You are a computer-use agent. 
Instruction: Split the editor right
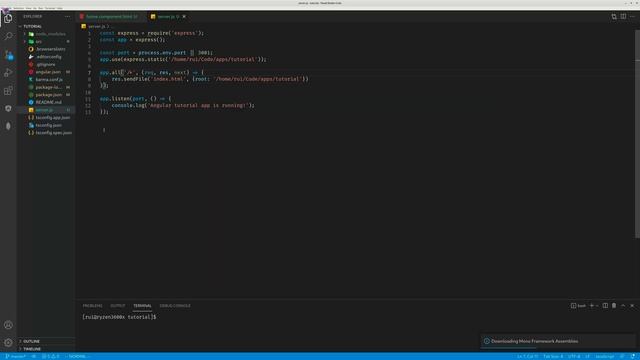pos(623,16)
